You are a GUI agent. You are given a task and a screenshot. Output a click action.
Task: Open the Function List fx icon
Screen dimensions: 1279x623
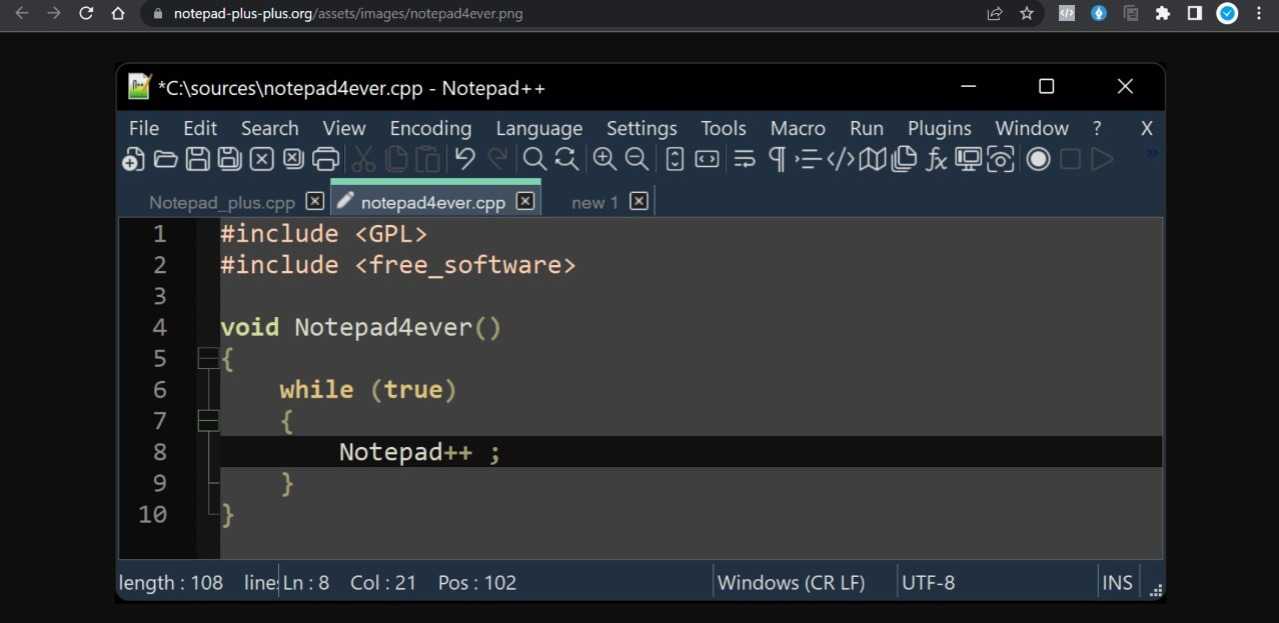[x=936, y=159]
